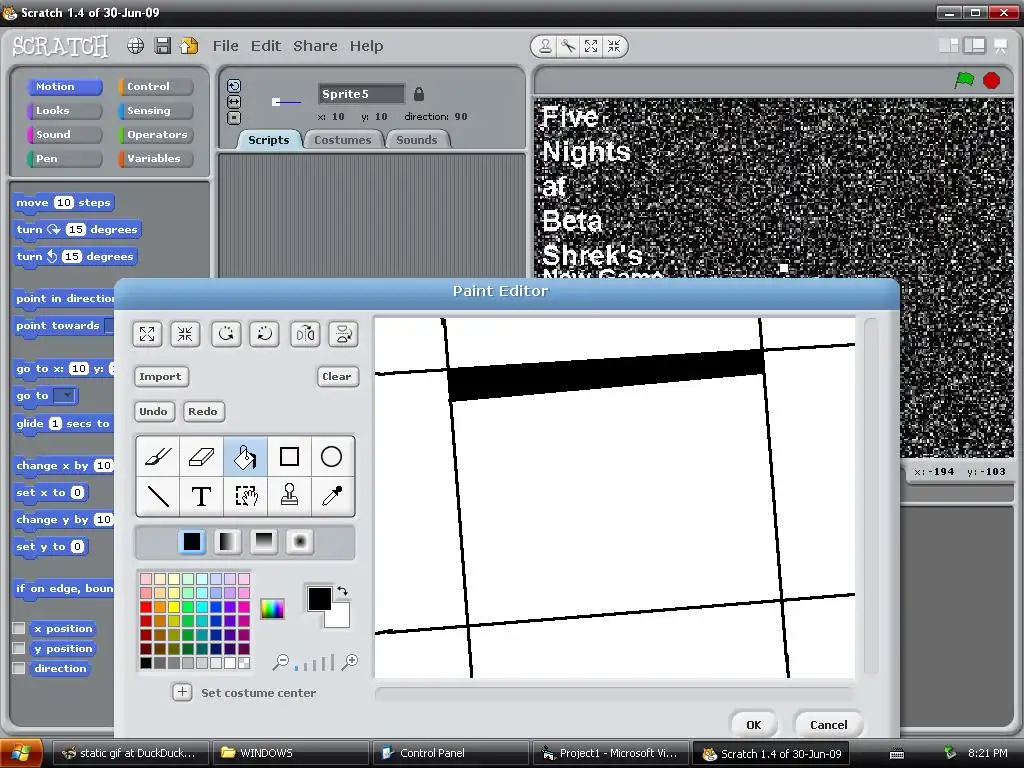Click Cancel in the Paint Editor
1024x768 pixels.
pos(829,725)
